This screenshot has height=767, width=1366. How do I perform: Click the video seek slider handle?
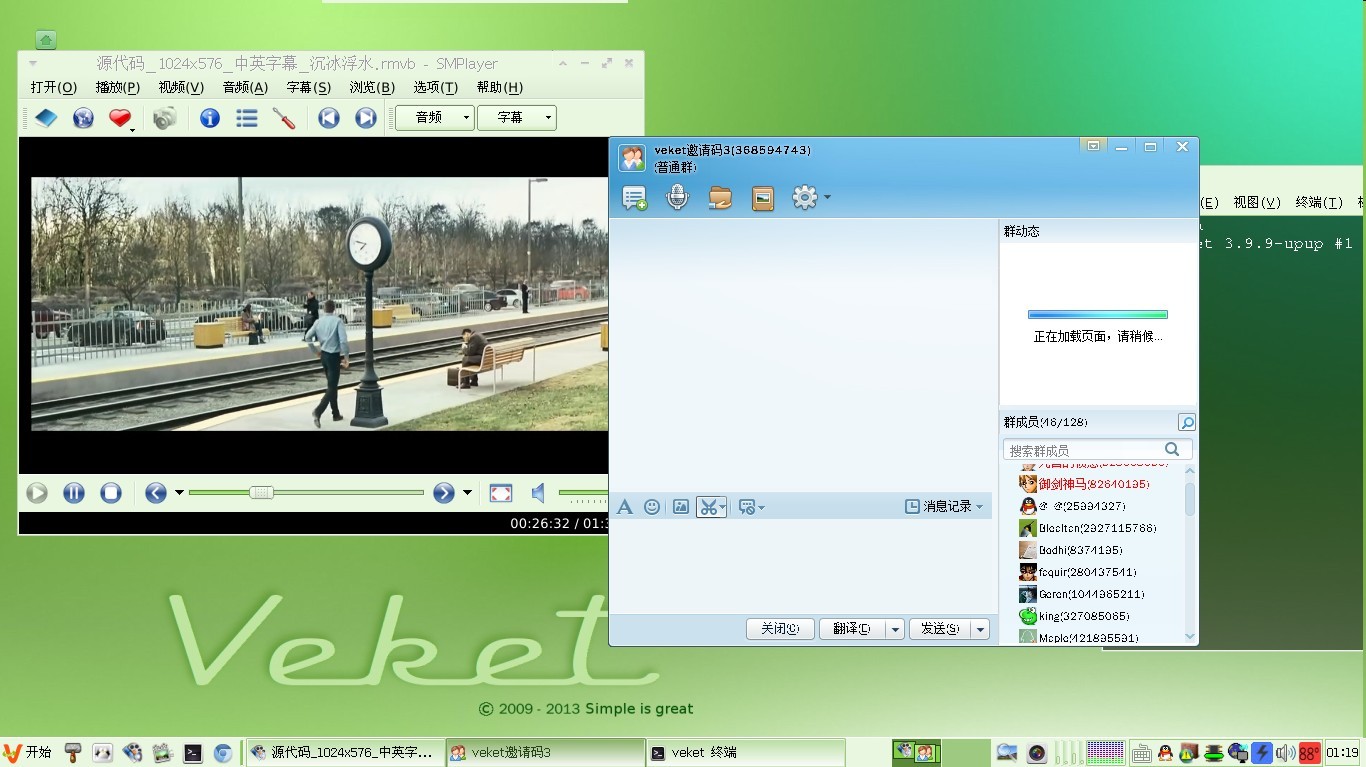tap(261, 492)
